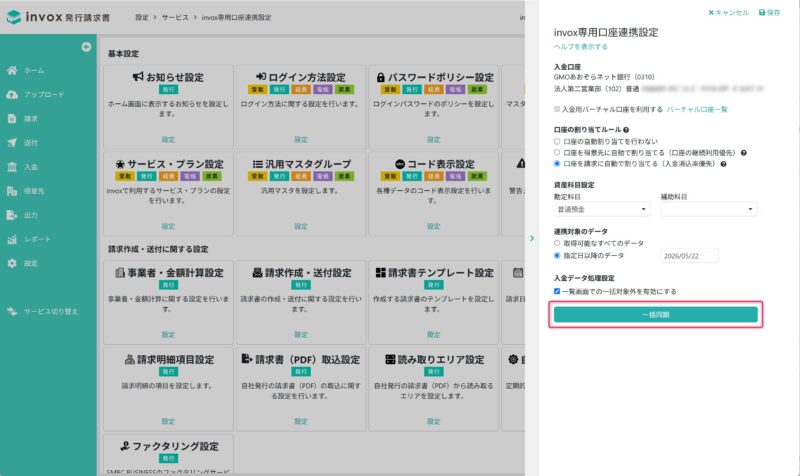
Task: Select 口座の自動割り当てを行わない radio
Action: pyautogui.click(x=557, y=141)
